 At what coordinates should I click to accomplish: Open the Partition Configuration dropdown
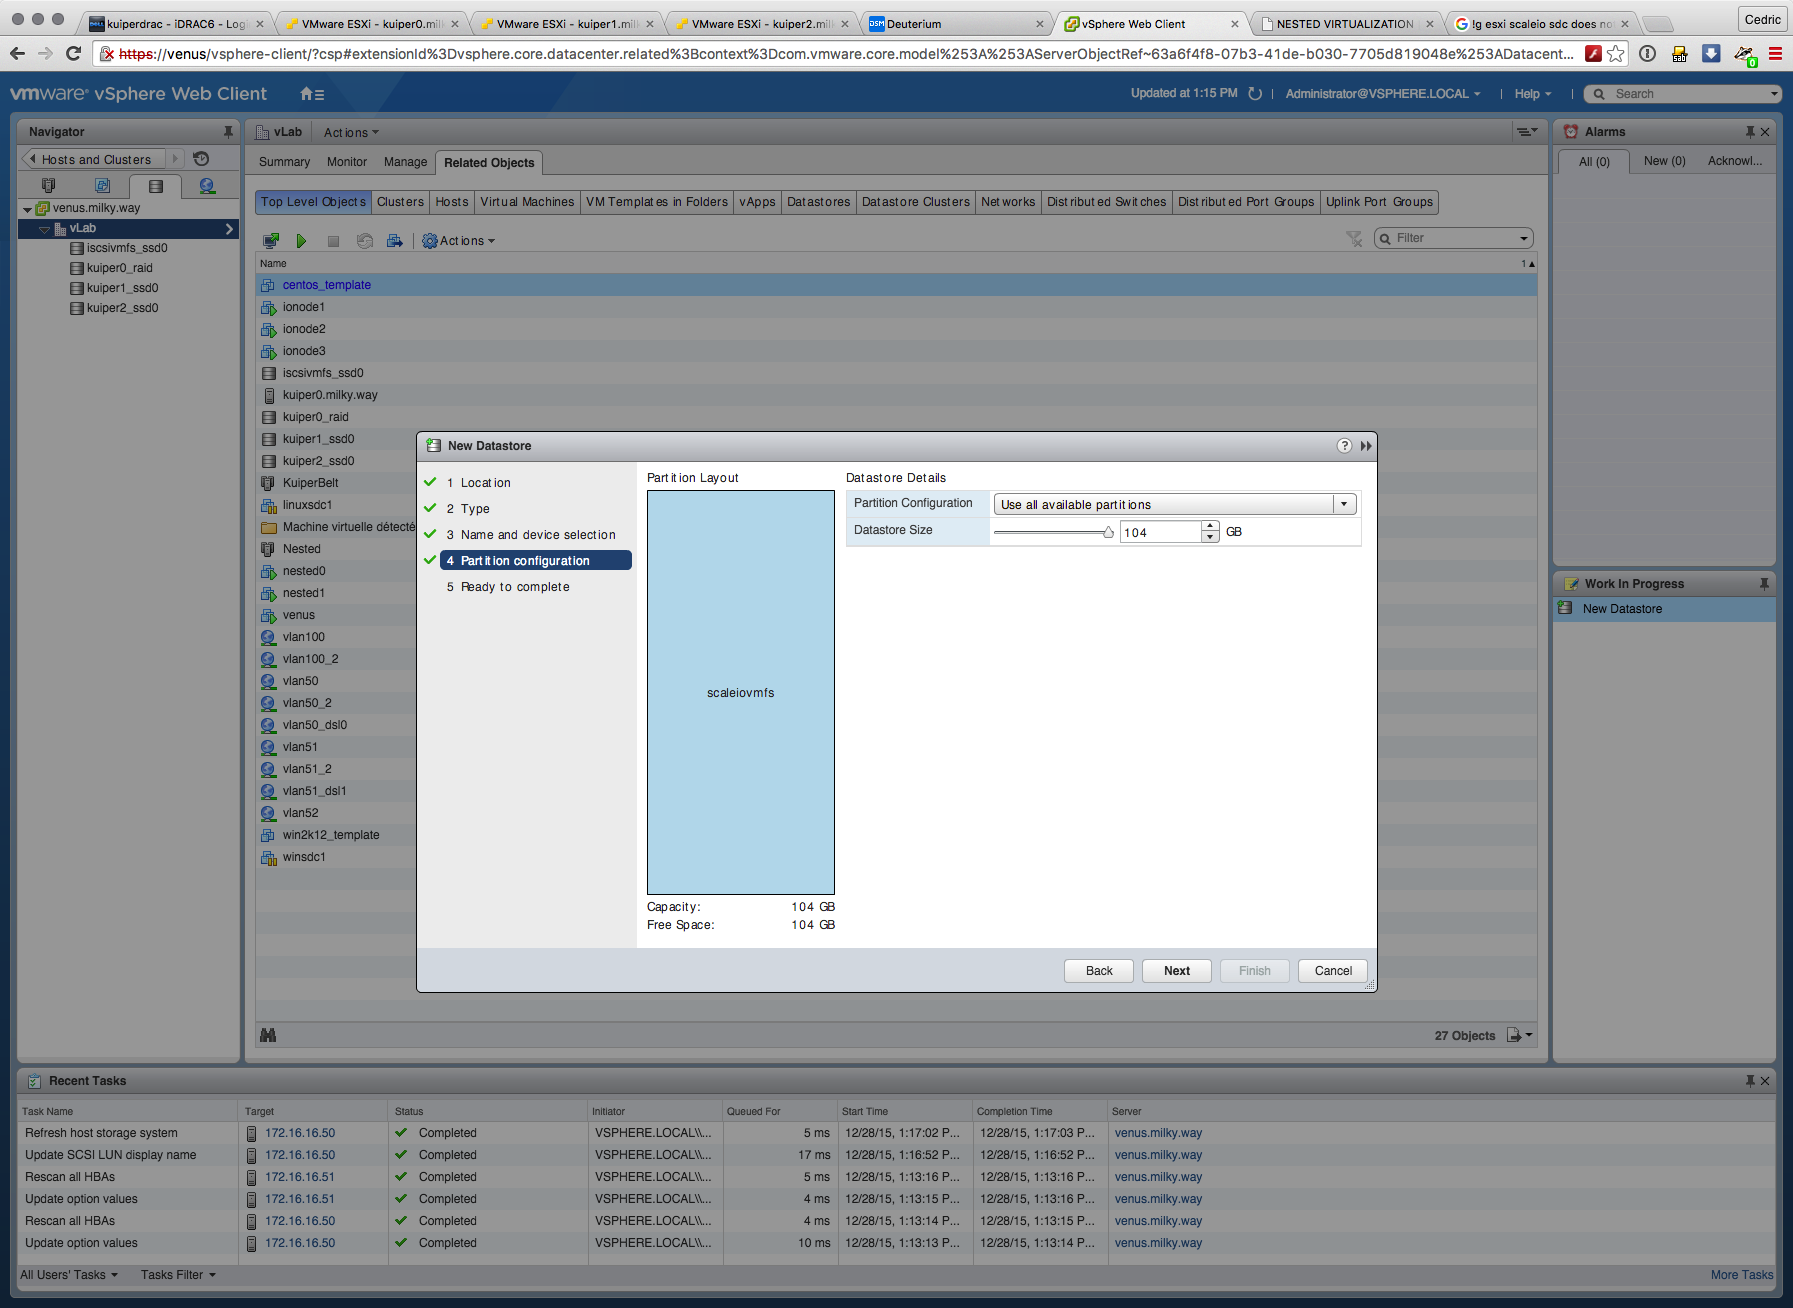[1344, 504]
